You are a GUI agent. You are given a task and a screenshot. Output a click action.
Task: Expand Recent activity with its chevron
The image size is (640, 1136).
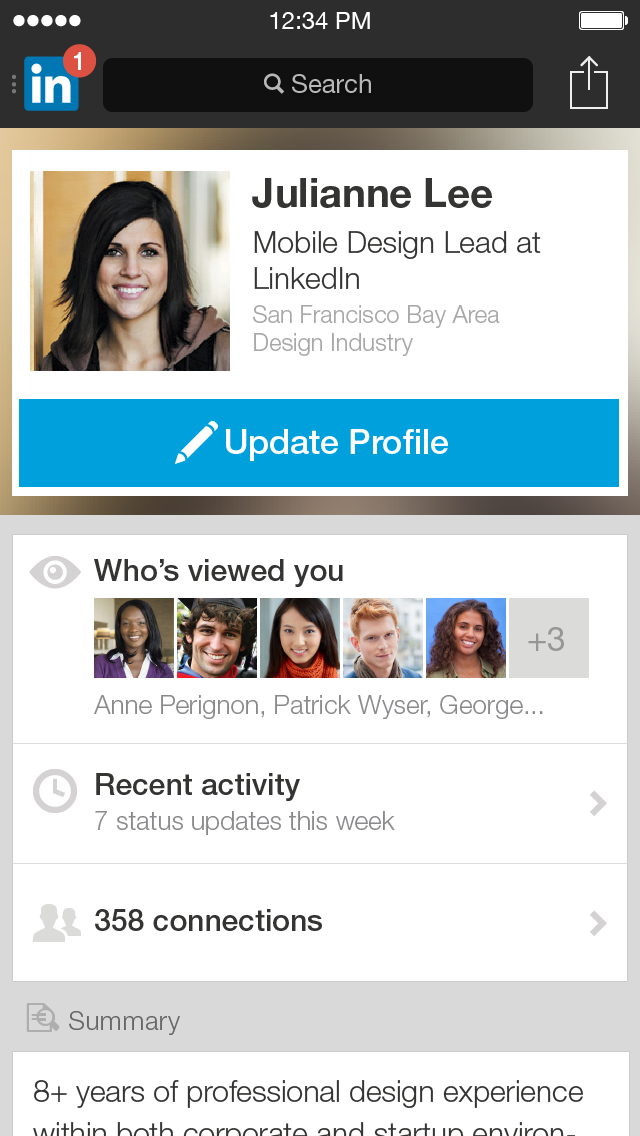coord(598,803)
